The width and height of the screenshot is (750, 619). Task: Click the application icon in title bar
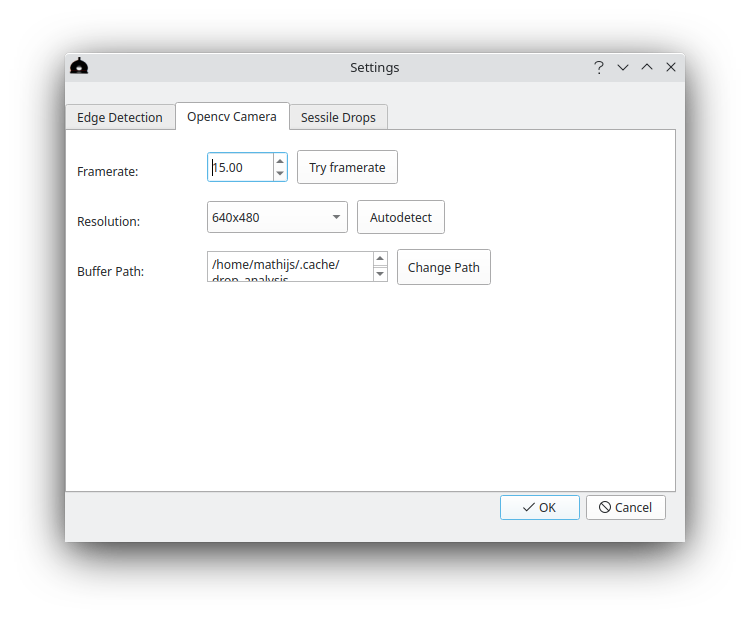(79, 66)
